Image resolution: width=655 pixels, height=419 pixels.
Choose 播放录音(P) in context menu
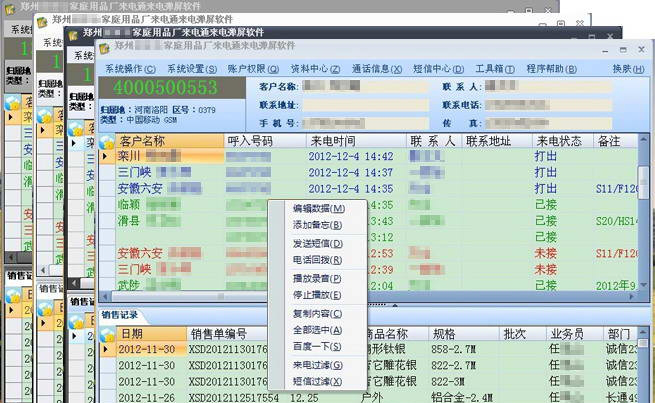point(317,279)
